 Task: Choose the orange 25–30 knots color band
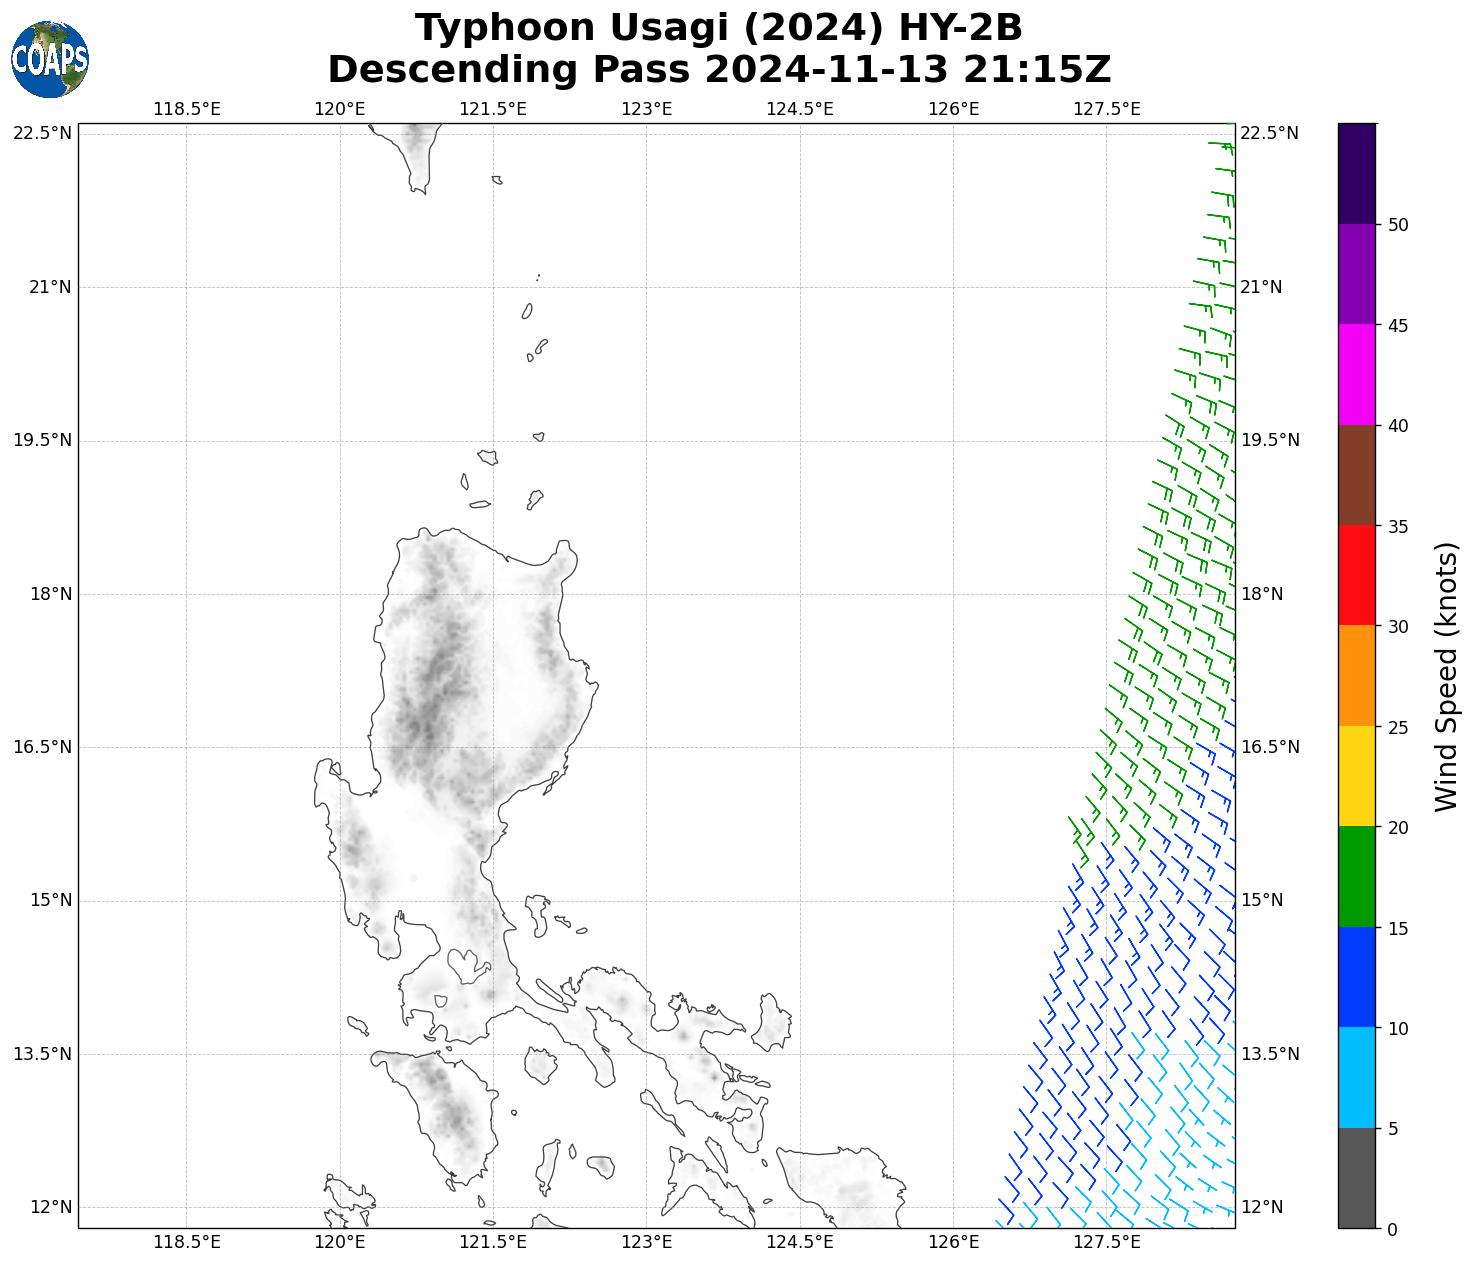(x=1356, y=676)
